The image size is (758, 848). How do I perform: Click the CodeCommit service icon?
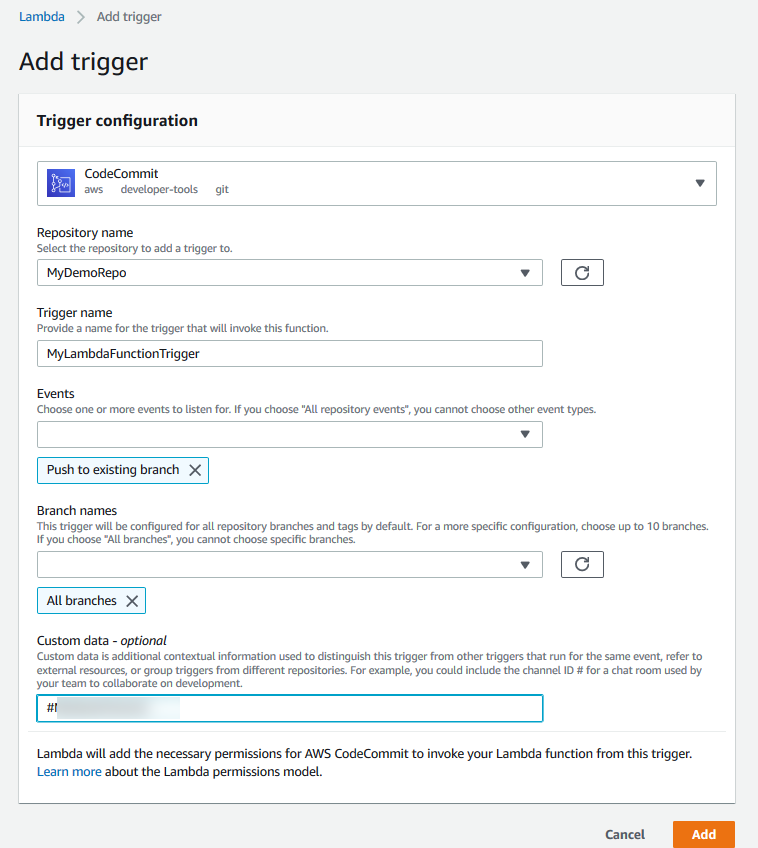59,182
